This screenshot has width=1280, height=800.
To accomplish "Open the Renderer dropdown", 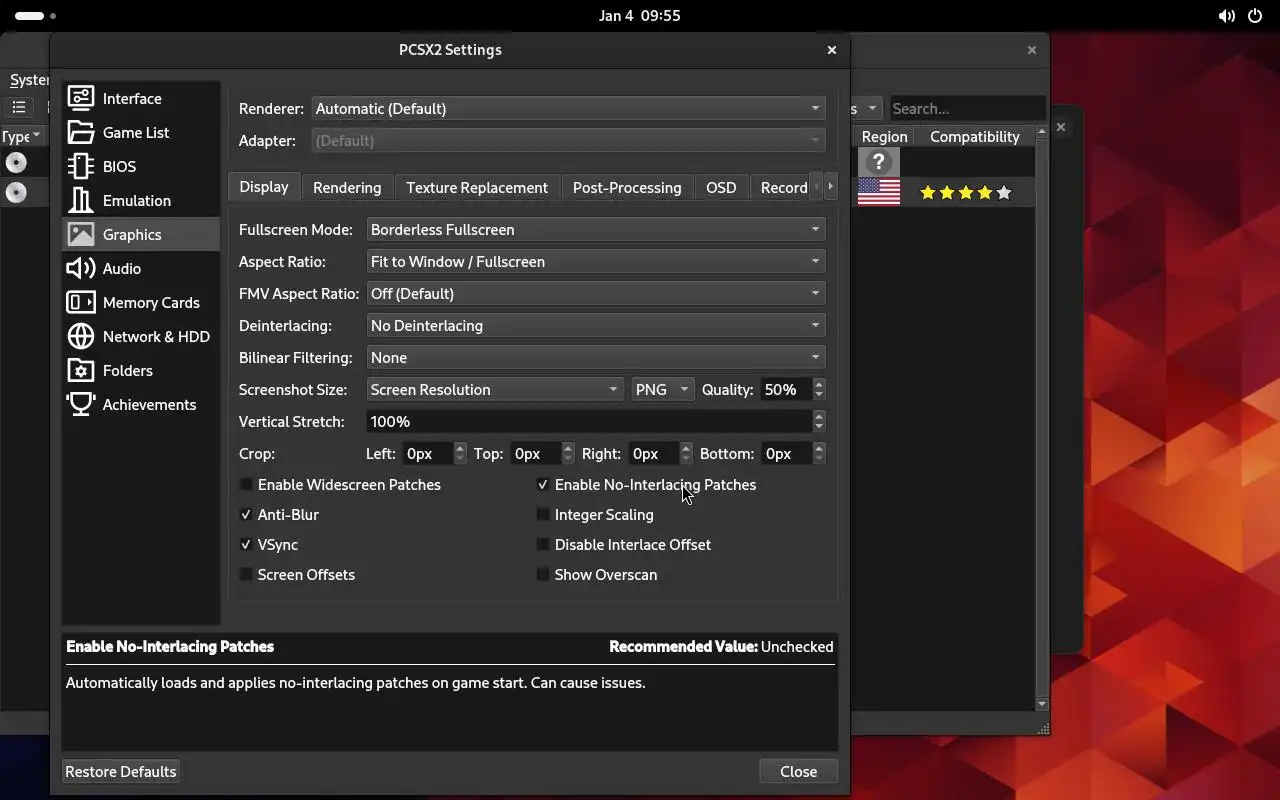I will coord(568,108).
